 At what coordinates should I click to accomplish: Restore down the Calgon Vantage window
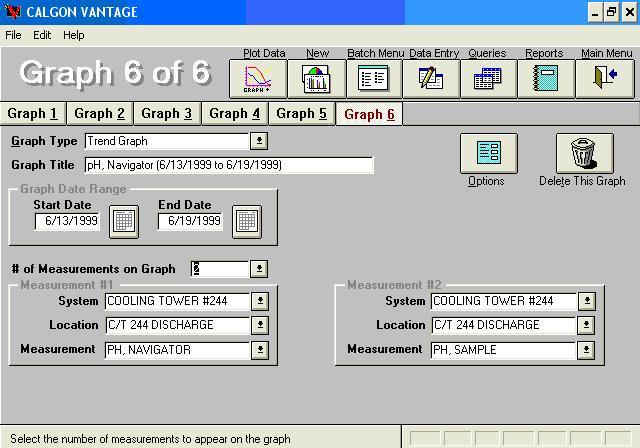tap(611, 13)
